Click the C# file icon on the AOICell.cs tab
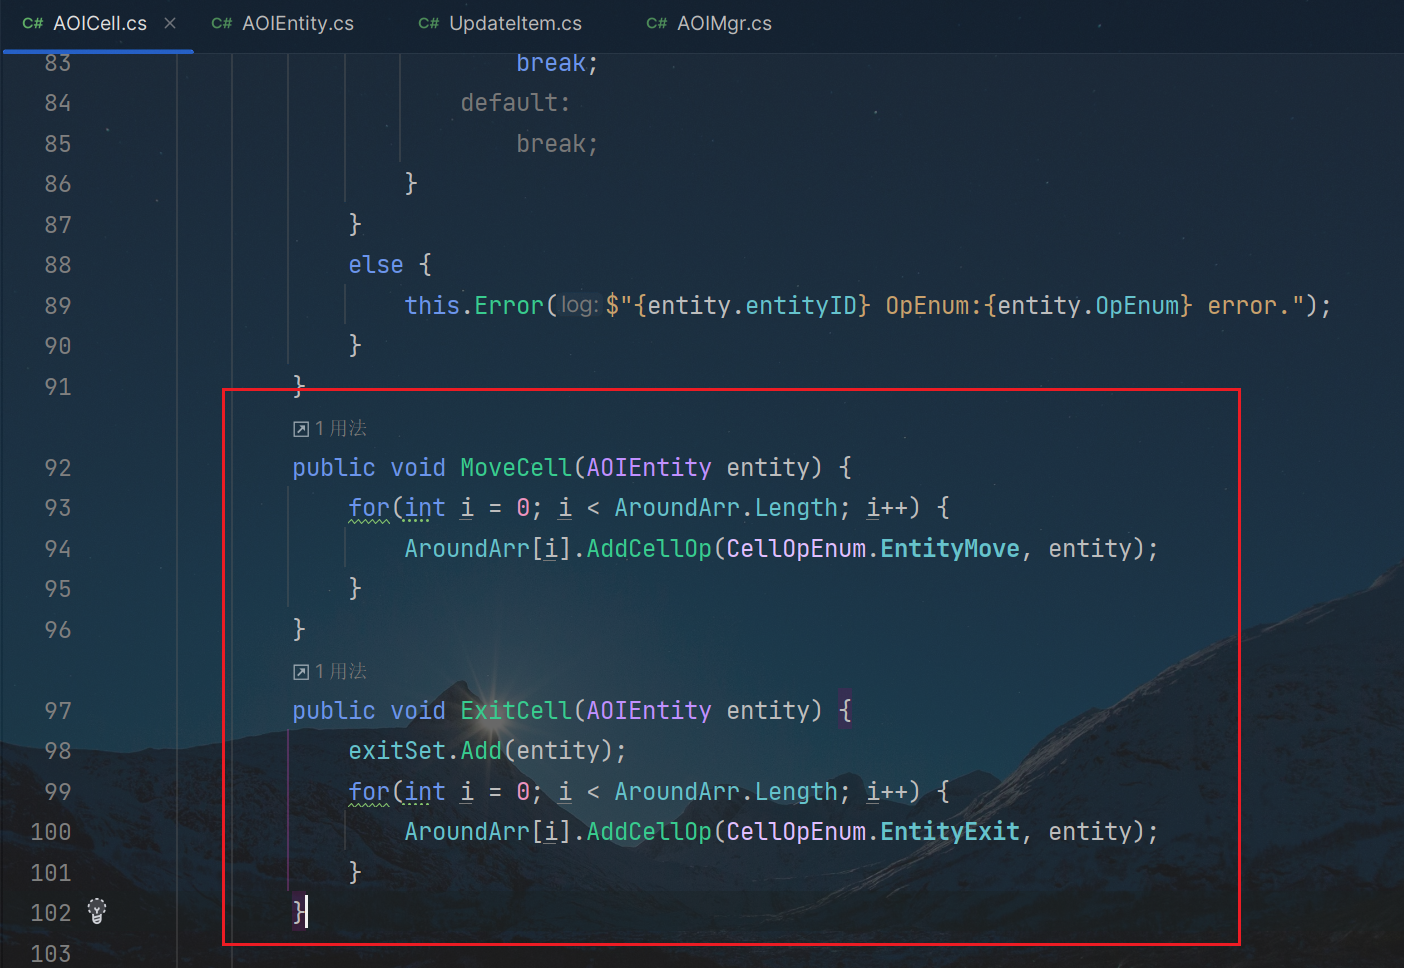This screenshot has height=968, width=1404. coord(33,23)
